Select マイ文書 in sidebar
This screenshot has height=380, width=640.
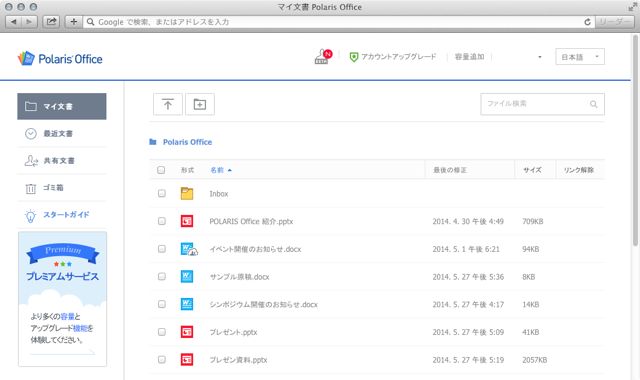click(62, 107)
